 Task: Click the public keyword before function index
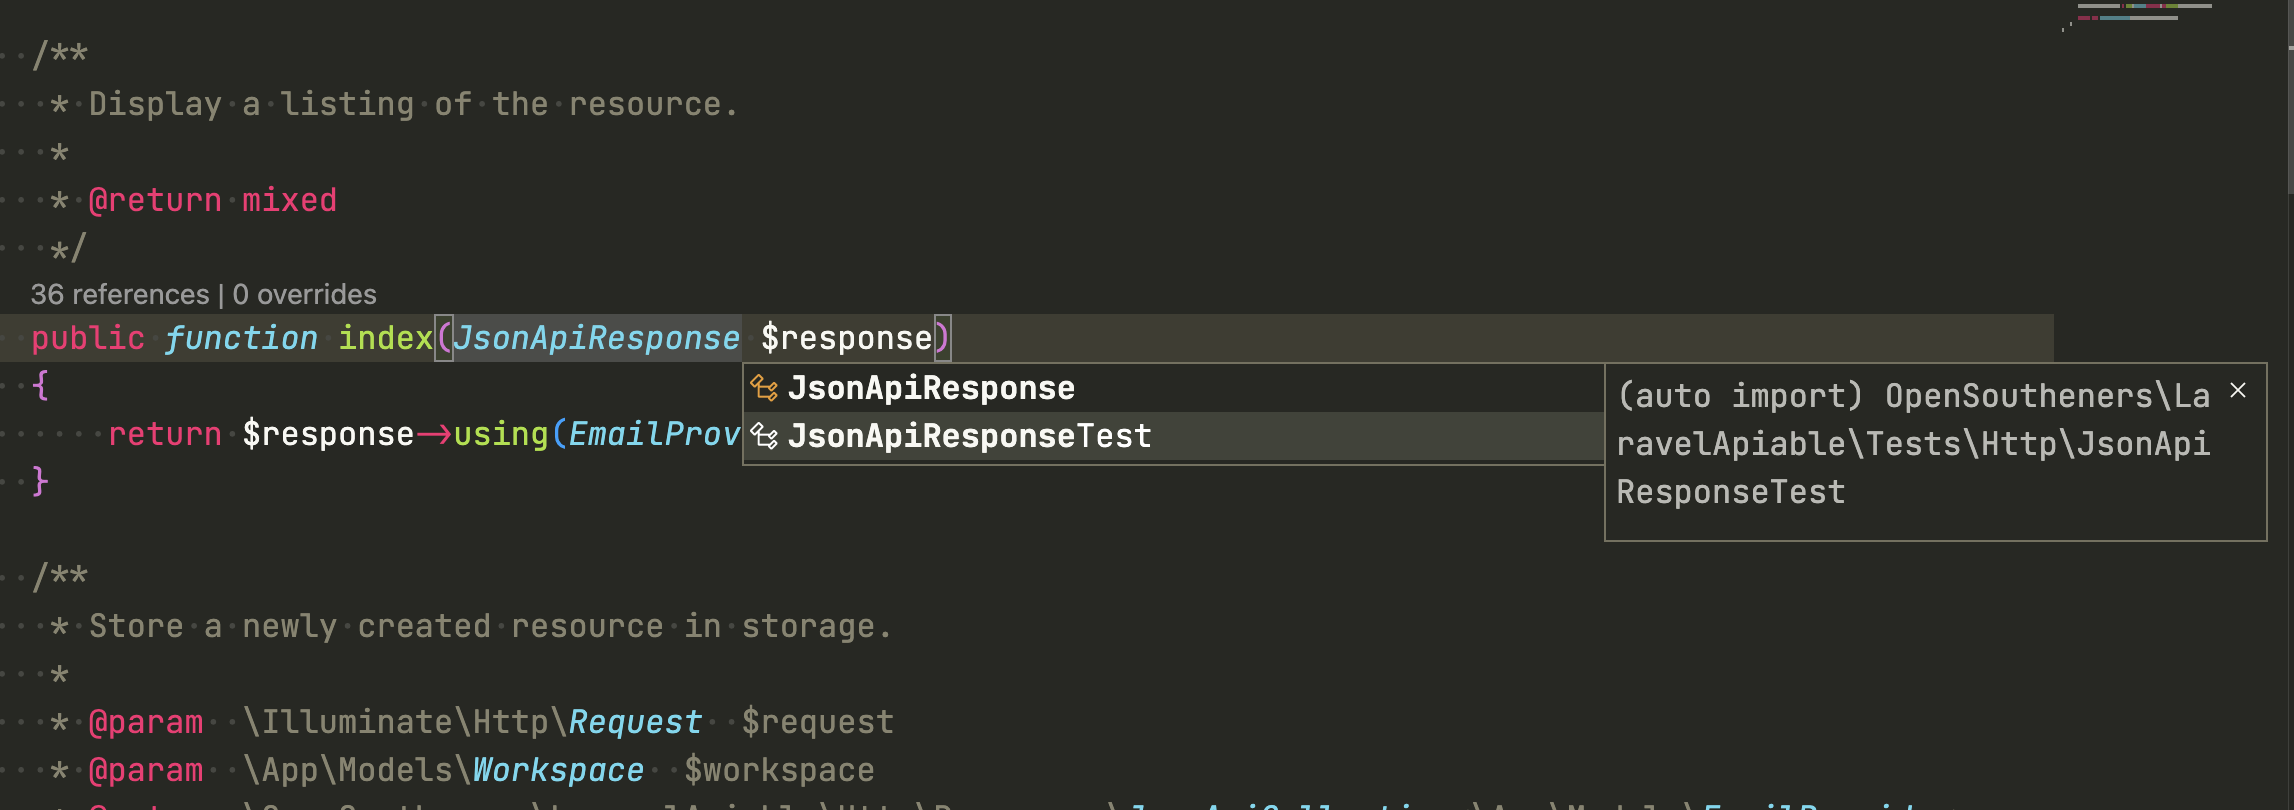(88, 338)
